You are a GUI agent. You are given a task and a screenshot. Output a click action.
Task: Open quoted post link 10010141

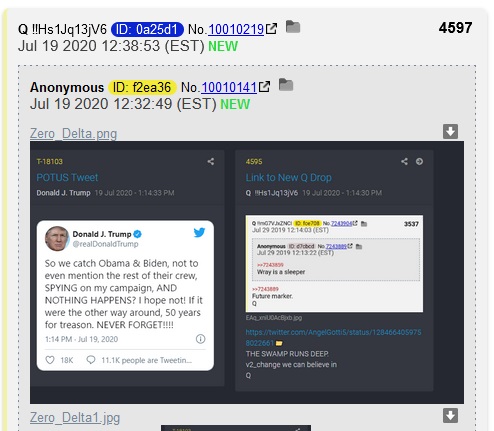pyautogui.click(x=229, y=87)
